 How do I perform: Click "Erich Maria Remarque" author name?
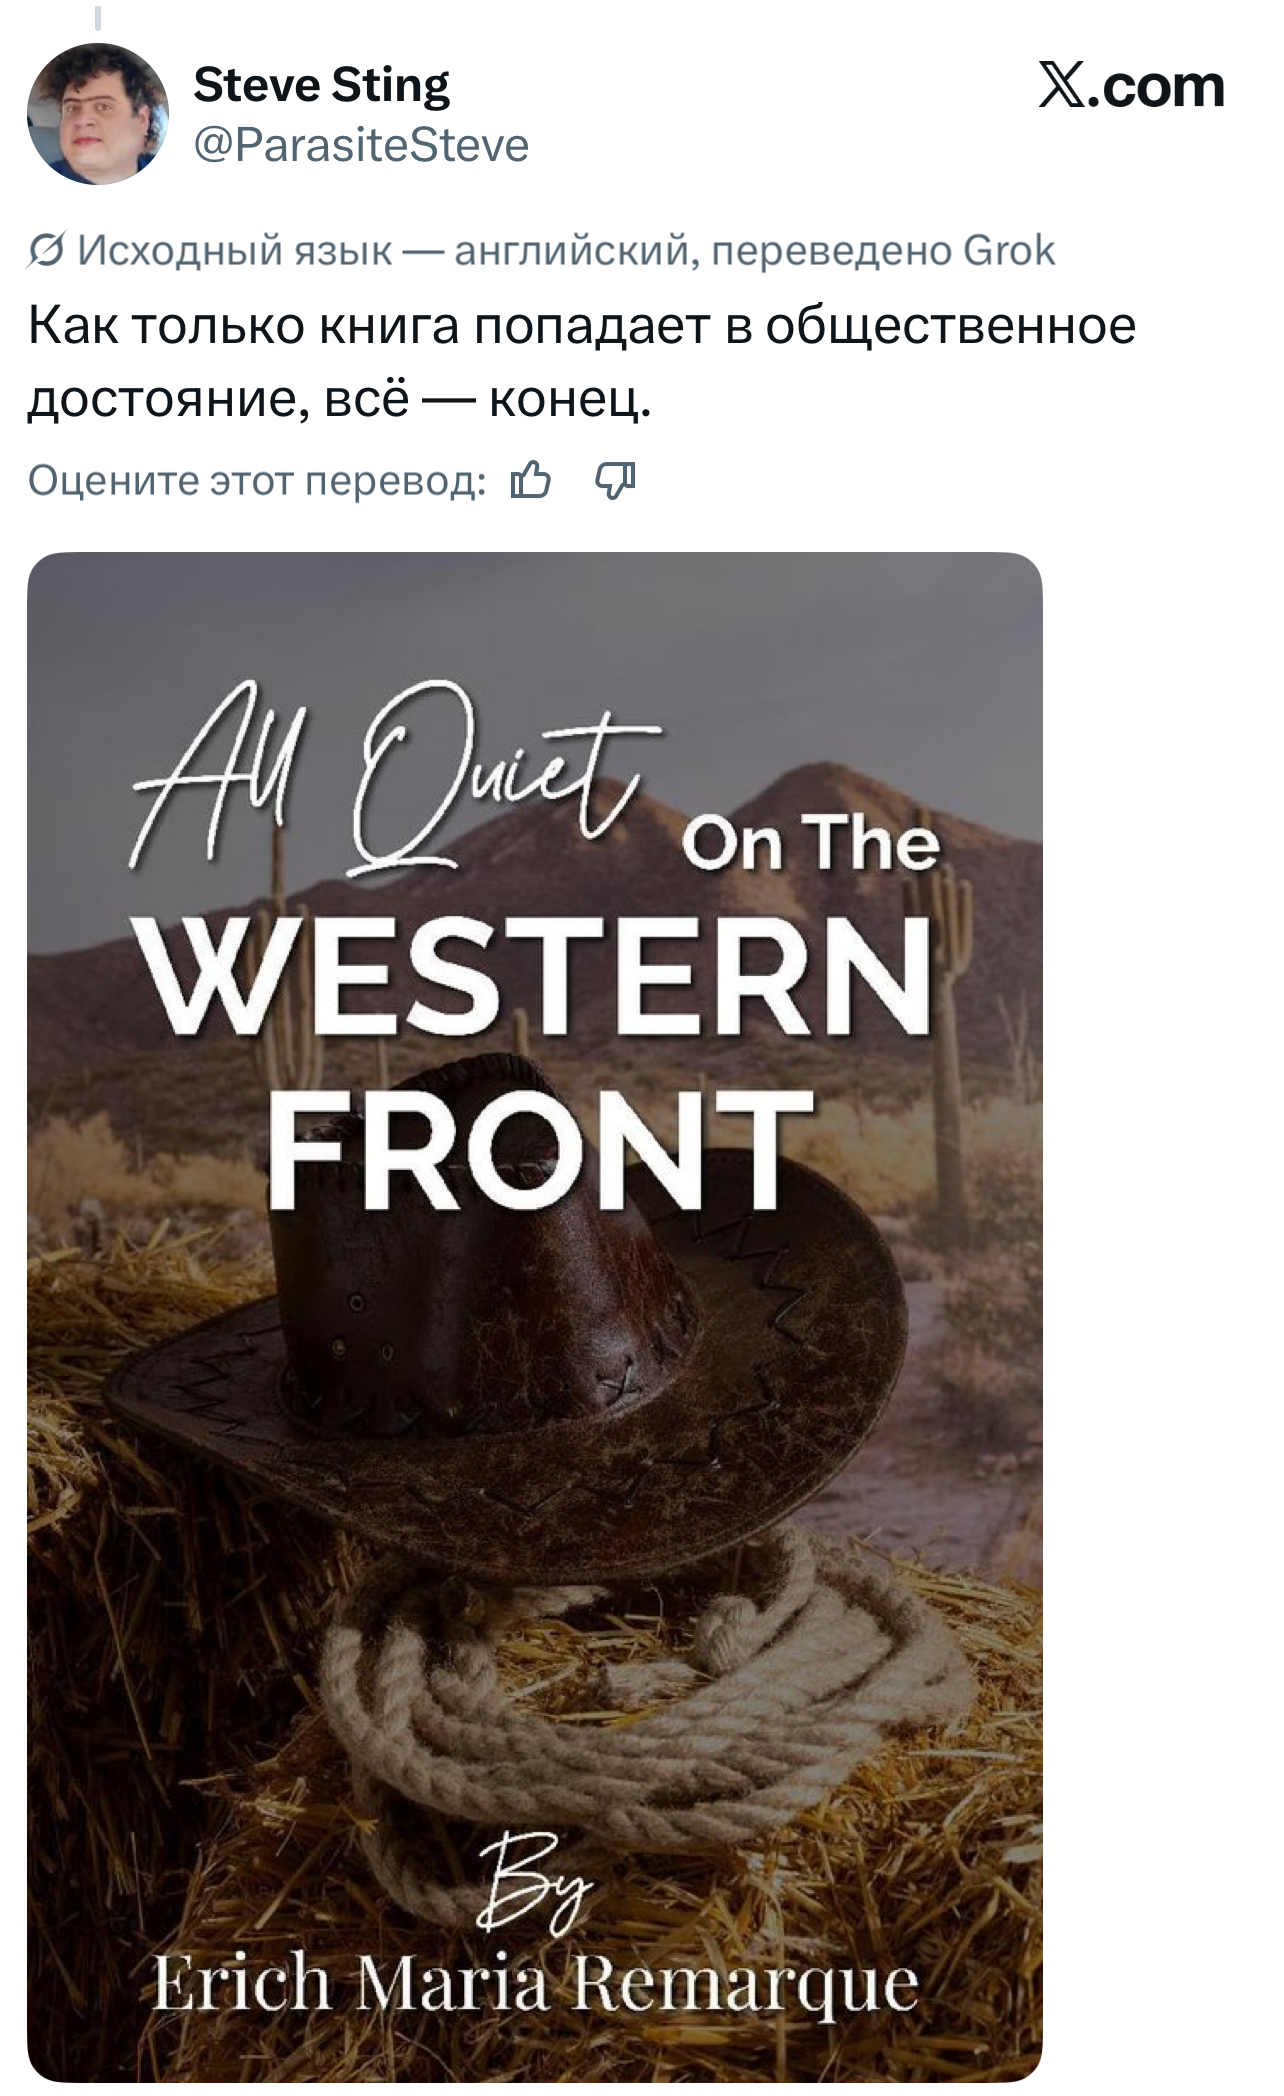pyautogui.click(x=536, y=1985)
